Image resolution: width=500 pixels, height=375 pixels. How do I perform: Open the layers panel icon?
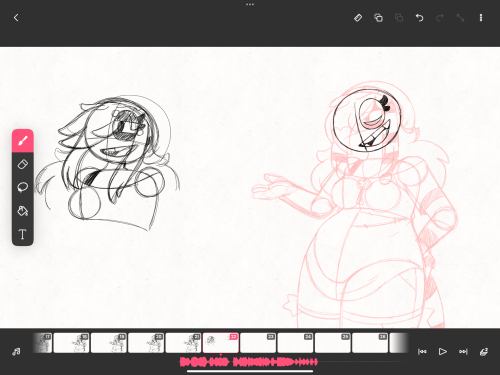click(x=484, y=352)
